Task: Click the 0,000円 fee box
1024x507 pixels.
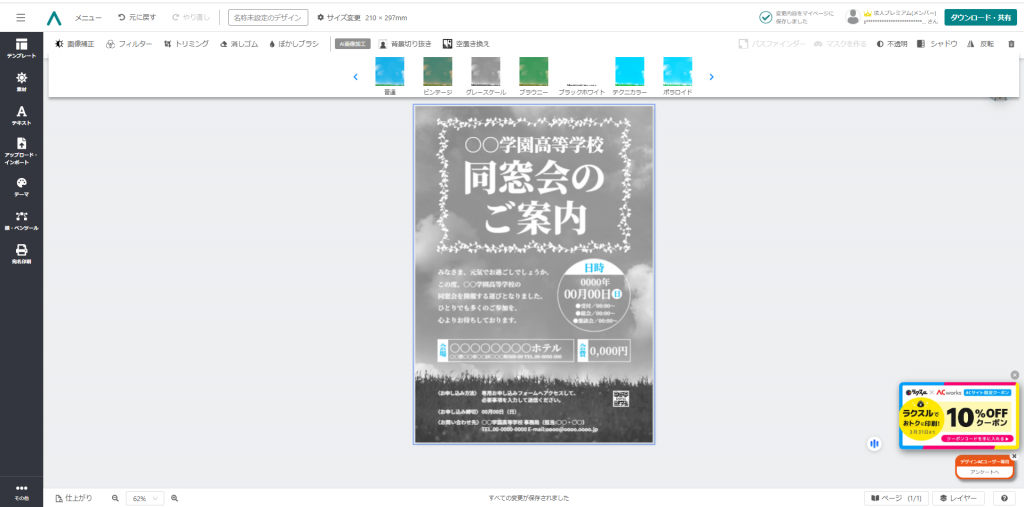Action: (x=604, y=351)
